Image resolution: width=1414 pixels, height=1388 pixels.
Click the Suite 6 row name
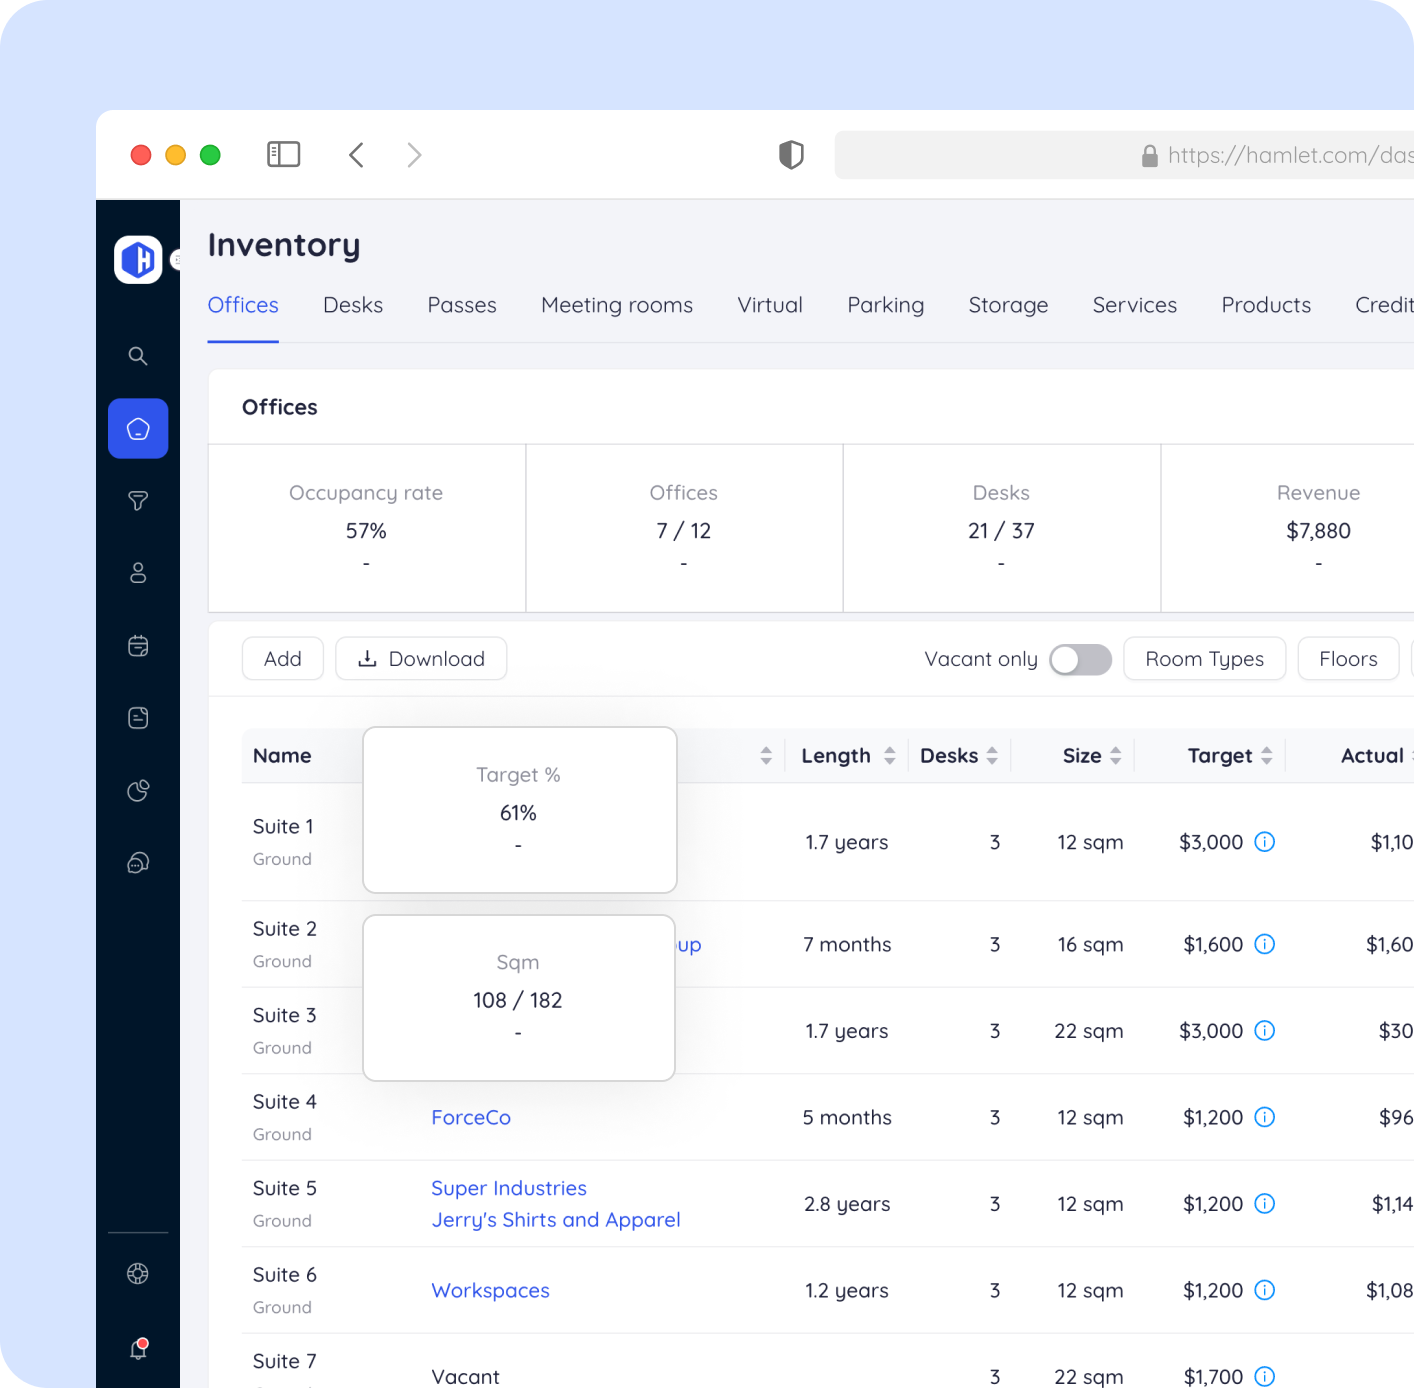coord(285,1274)
